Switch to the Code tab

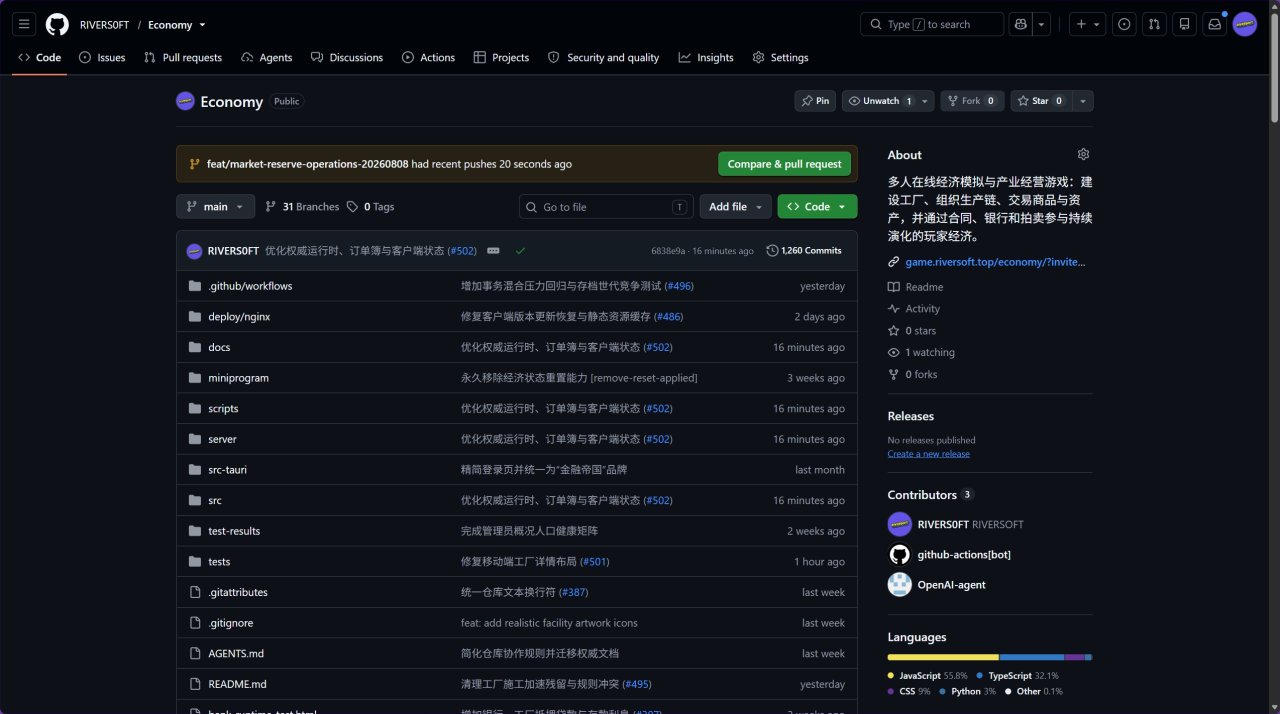(39, 57)
